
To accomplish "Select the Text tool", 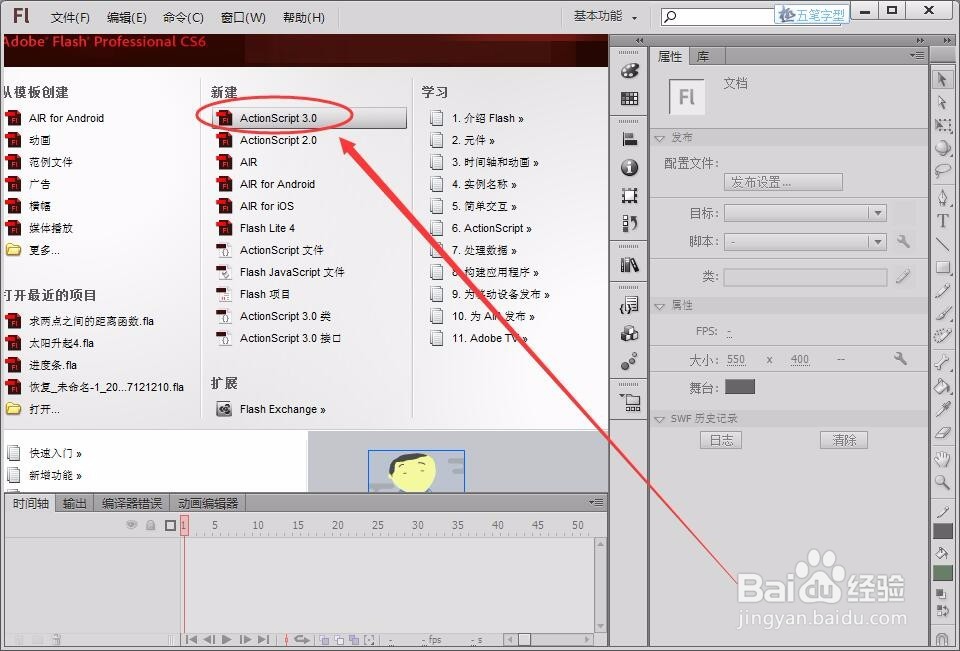I will pos(942,221).
